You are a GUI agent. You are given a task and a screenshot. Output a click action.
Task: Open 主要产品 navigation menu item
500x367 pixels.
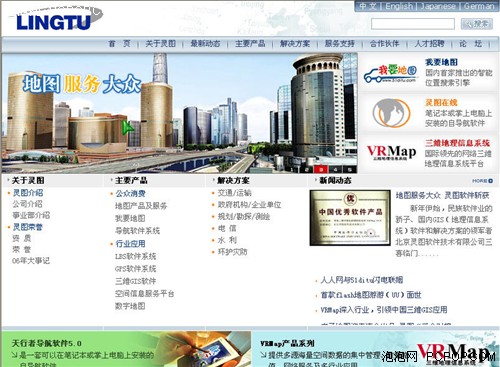click(250, 44)
